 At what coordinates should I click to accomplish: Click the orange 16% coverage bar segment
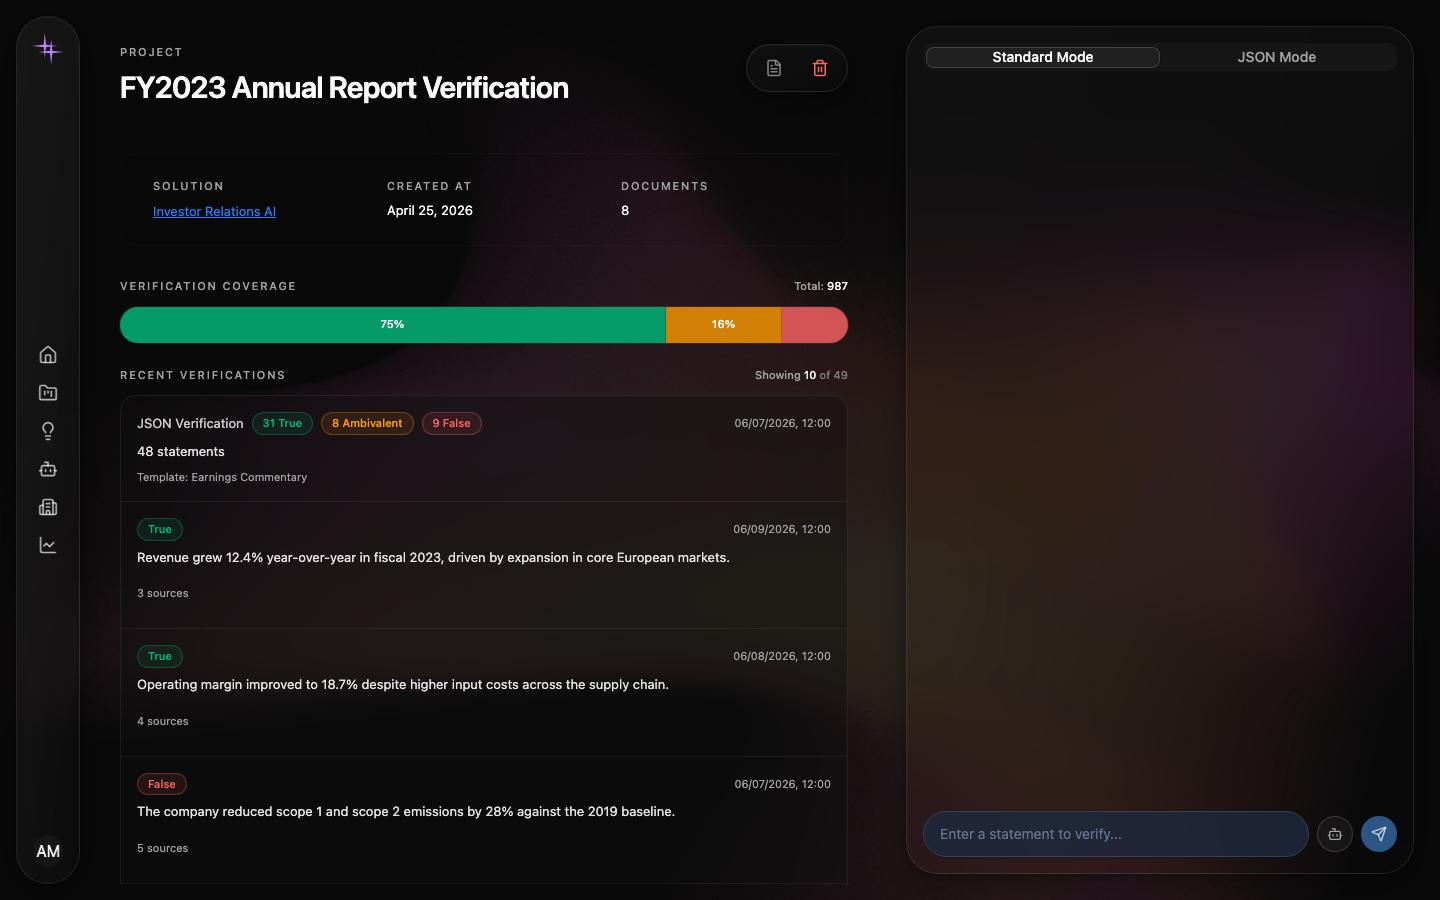tap(723, 325)
